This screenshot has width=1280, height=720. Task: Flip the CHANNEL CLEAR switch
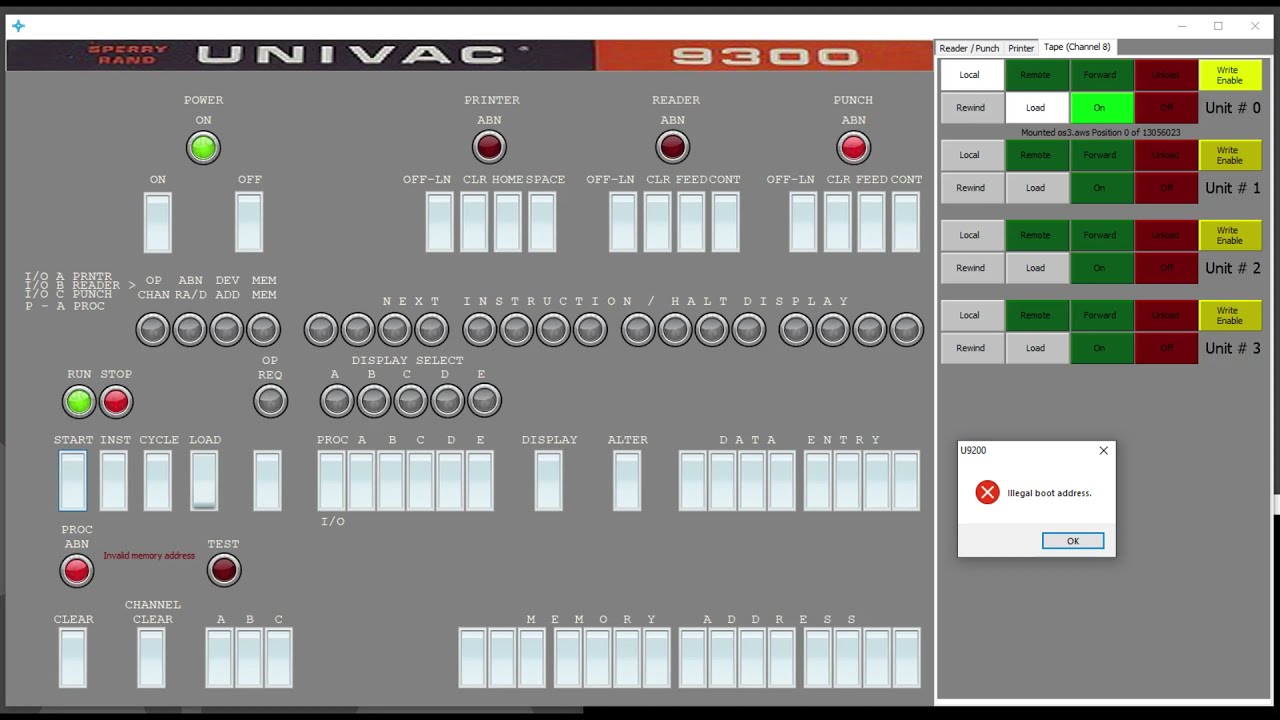pyautogui.click(x=151, y=658)
